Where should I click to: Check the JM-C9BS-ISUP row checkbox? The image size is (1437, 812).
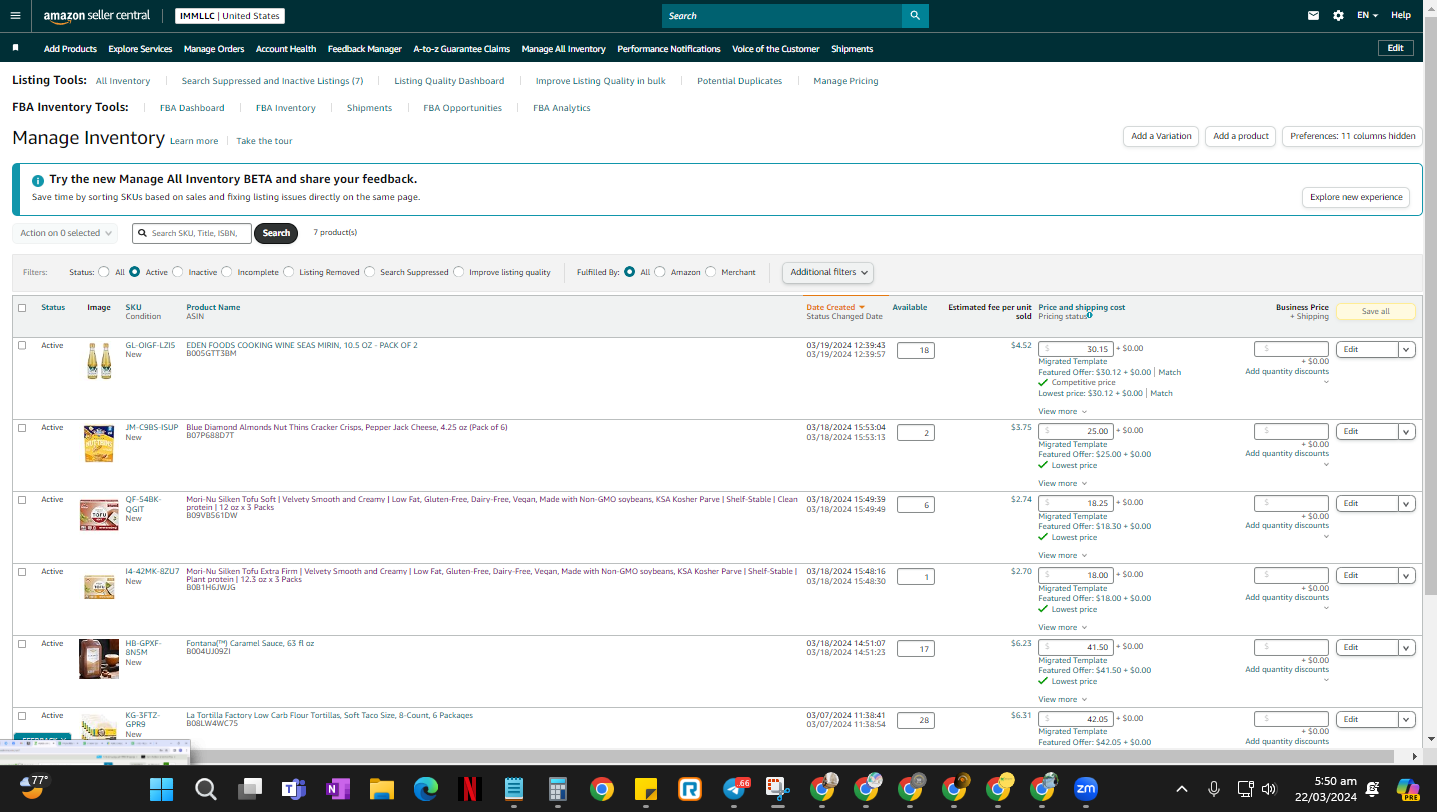click(x=22, y=427)
